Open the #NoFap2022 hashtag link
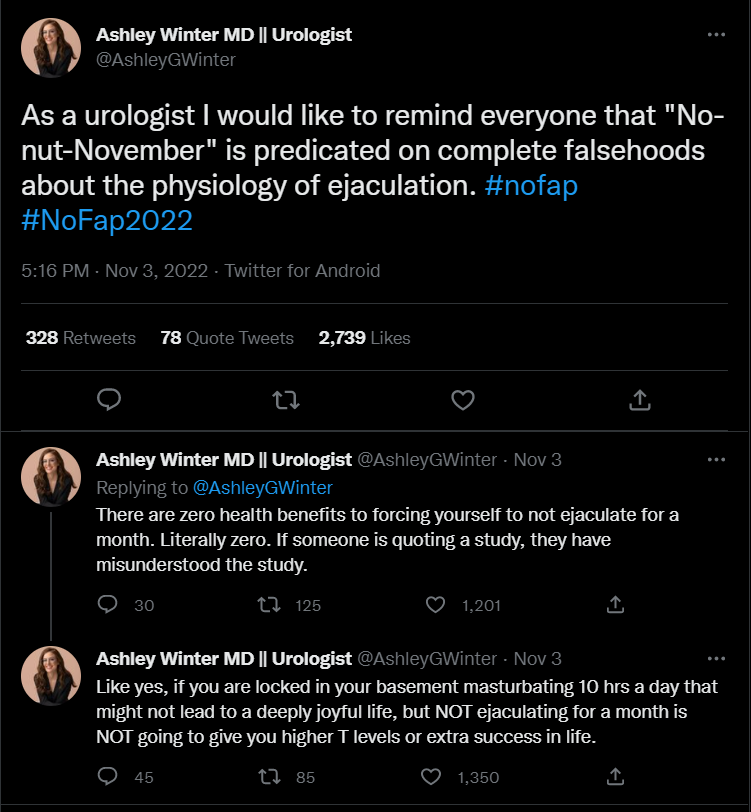751x812 pixels. pyautogui.click(x=107, y=221)
